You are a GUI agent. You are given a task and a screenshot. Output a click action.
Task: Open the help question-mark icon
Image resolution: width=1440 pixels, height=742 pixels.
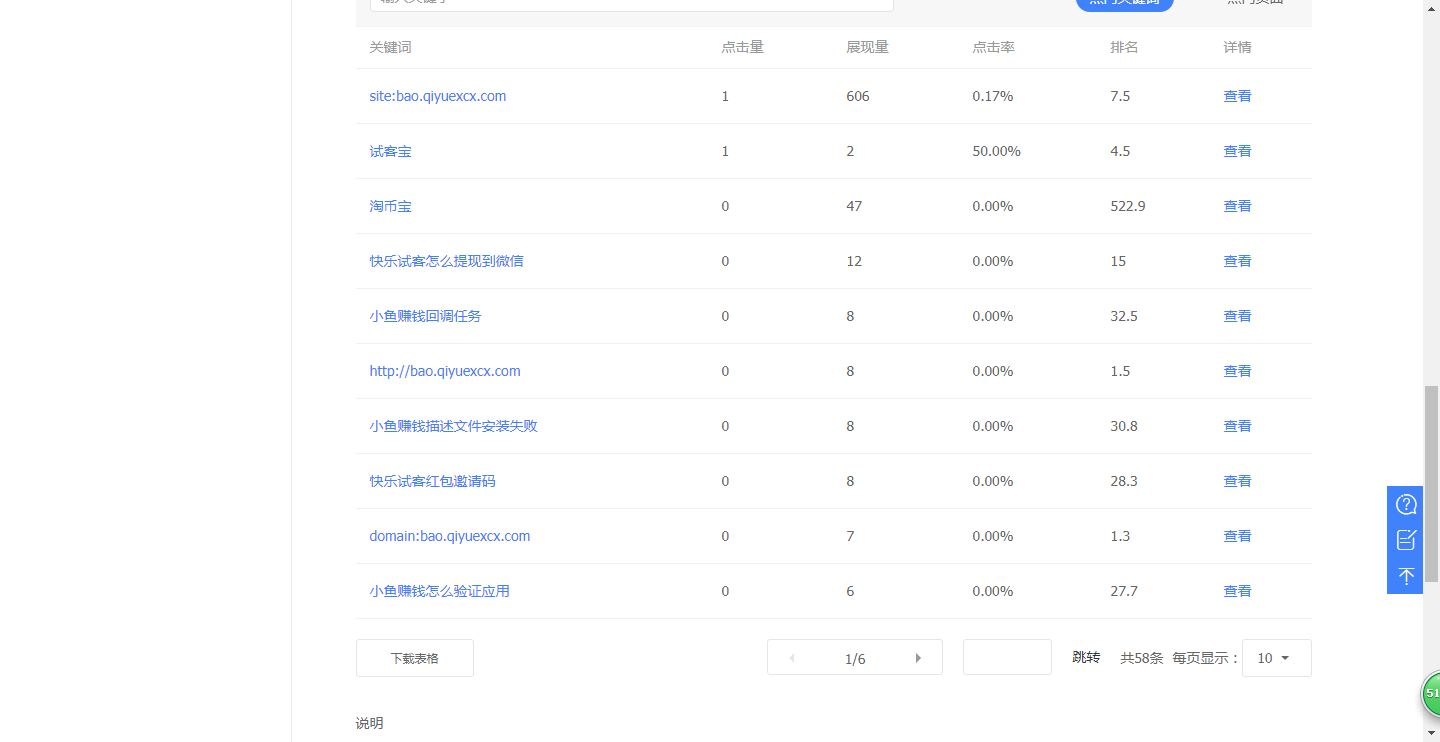point(1406,504)
